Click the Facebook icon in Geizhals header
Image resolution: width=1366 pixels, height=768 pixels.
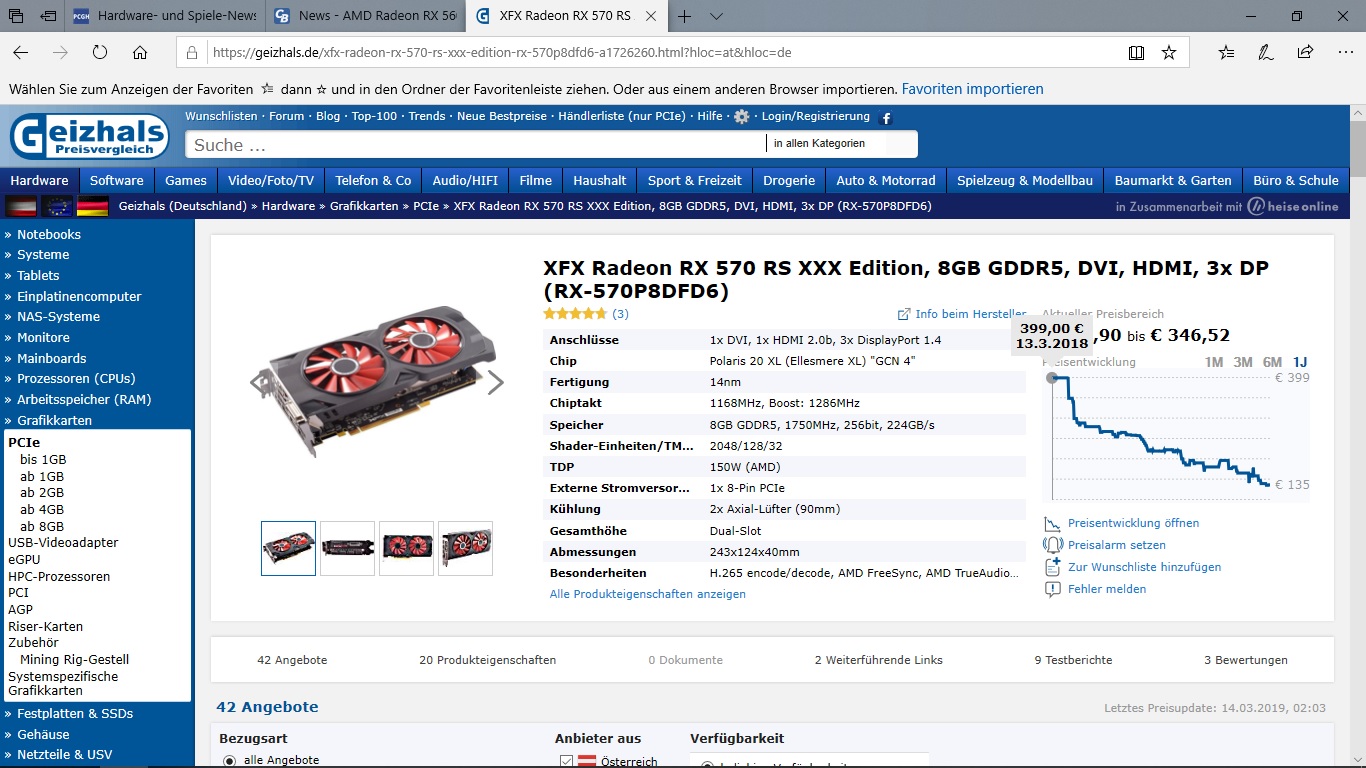(885, 119)
